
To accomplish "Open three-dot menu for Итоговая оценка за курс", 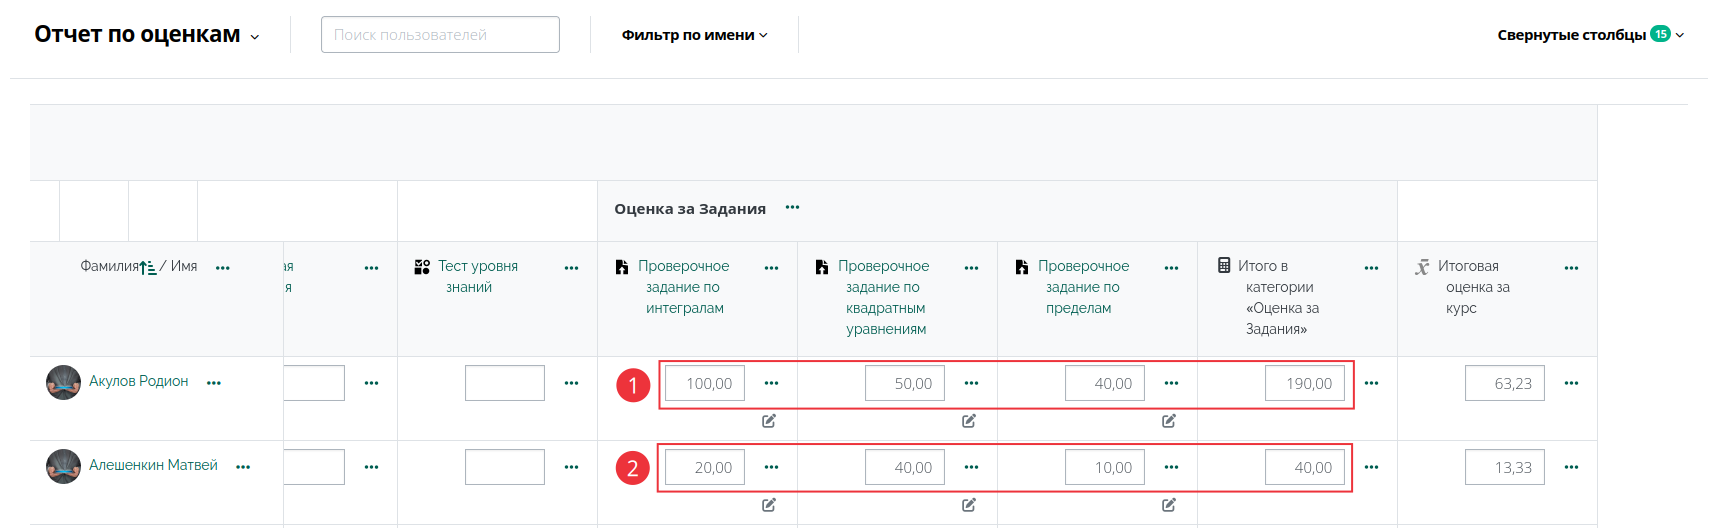I will tap(1571, 268).
